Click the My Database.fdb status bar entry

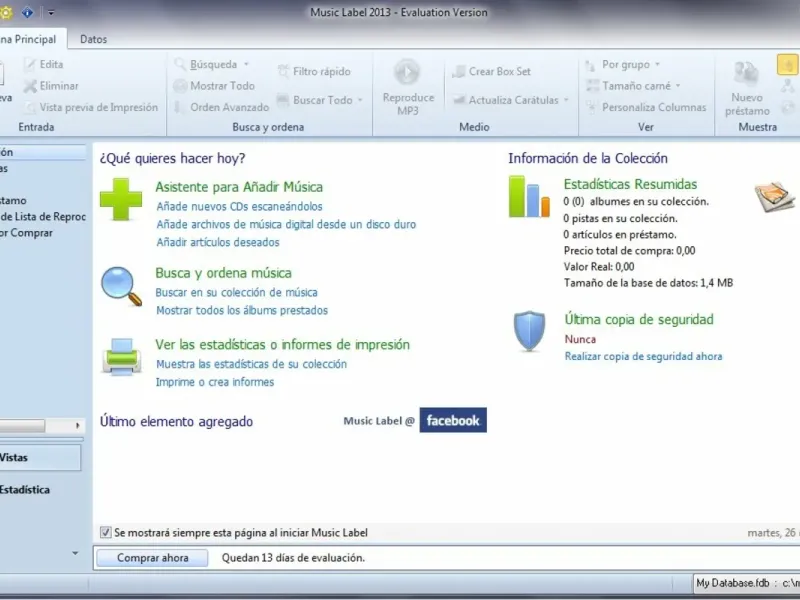coord(746,583)
